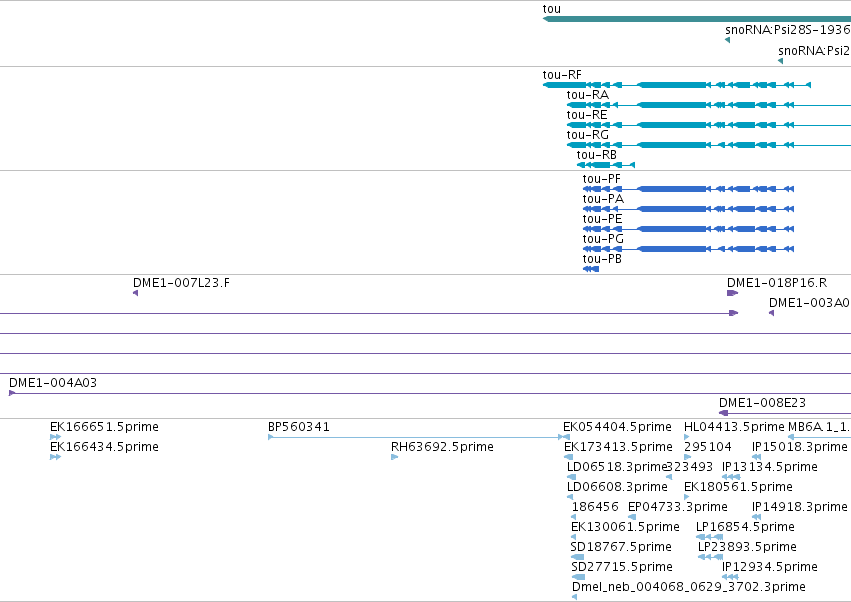Open the tou-RG transcript label

click(x=588, y=135)
